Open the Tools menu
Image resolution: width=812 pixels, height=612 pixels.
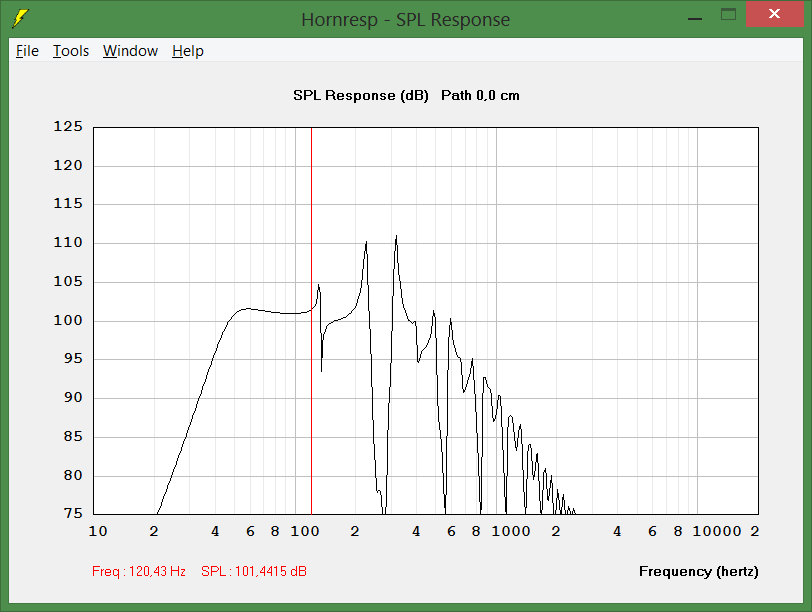click(71, 51)
